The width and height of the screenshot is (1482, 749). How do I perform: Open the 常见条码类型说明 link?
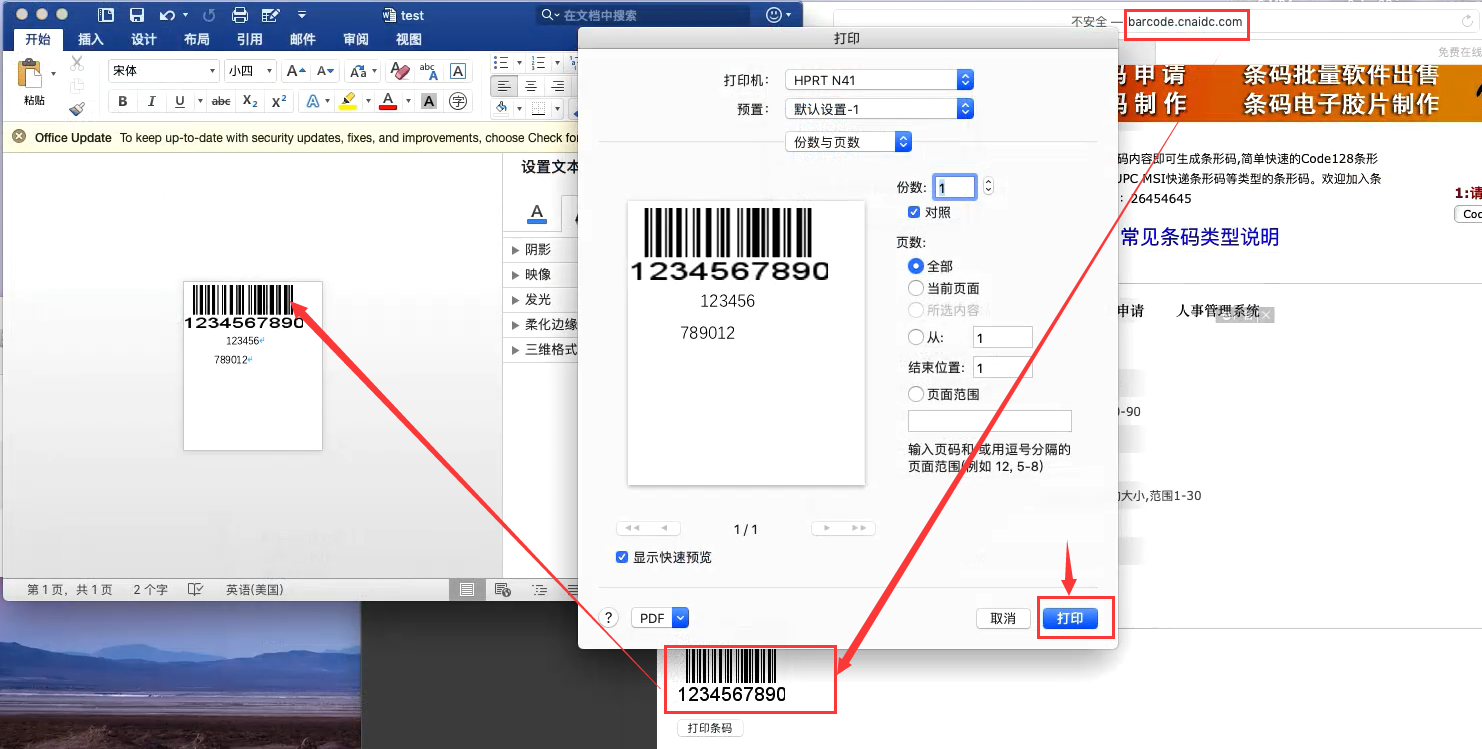point(1199,237)
